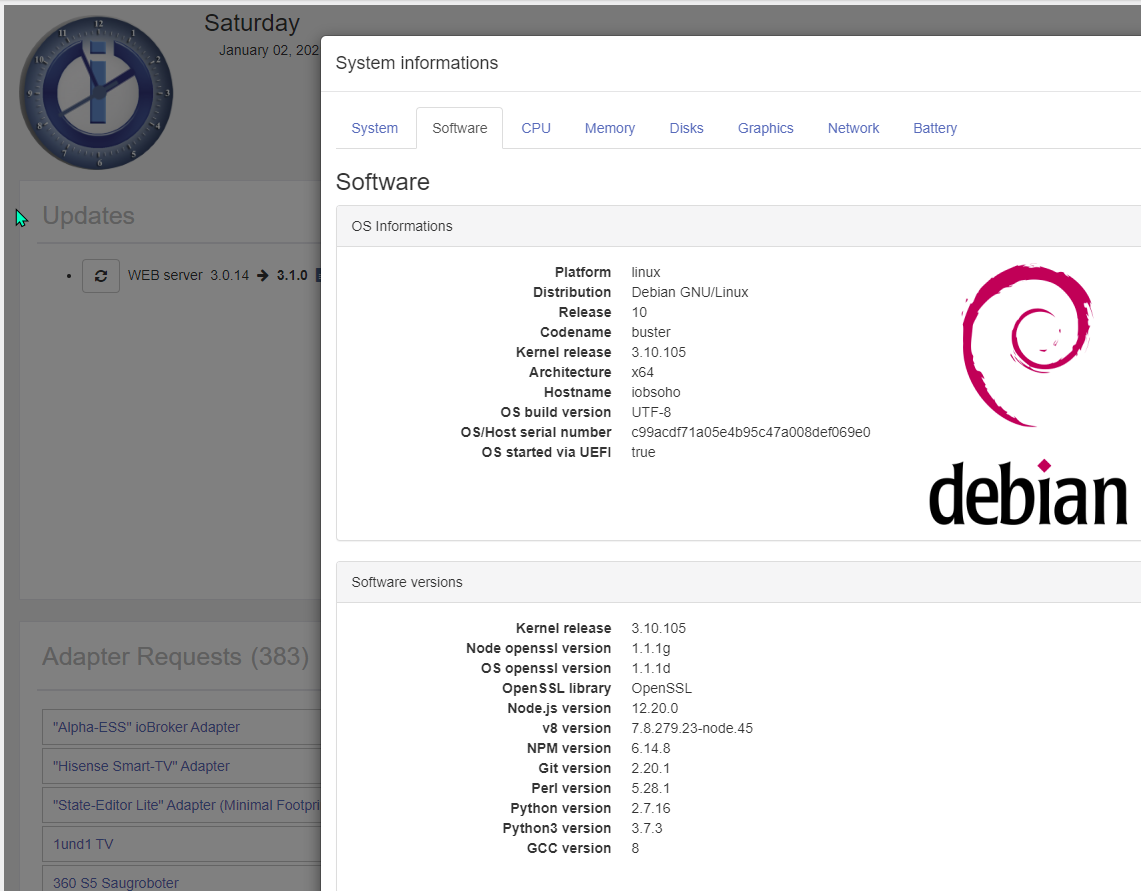Viewport: 1141px width, 891px height.
Task: Click the Debian swirl logo
Action: [1027, 345]
